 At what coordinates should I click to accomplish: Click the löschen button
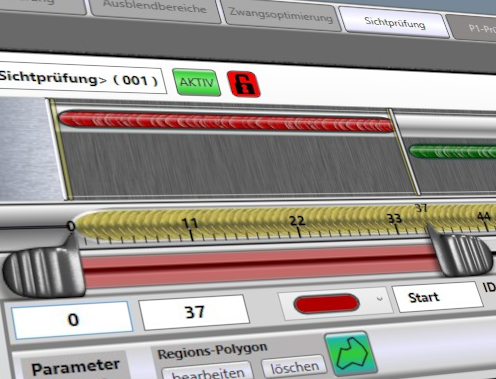coord(295,367)
